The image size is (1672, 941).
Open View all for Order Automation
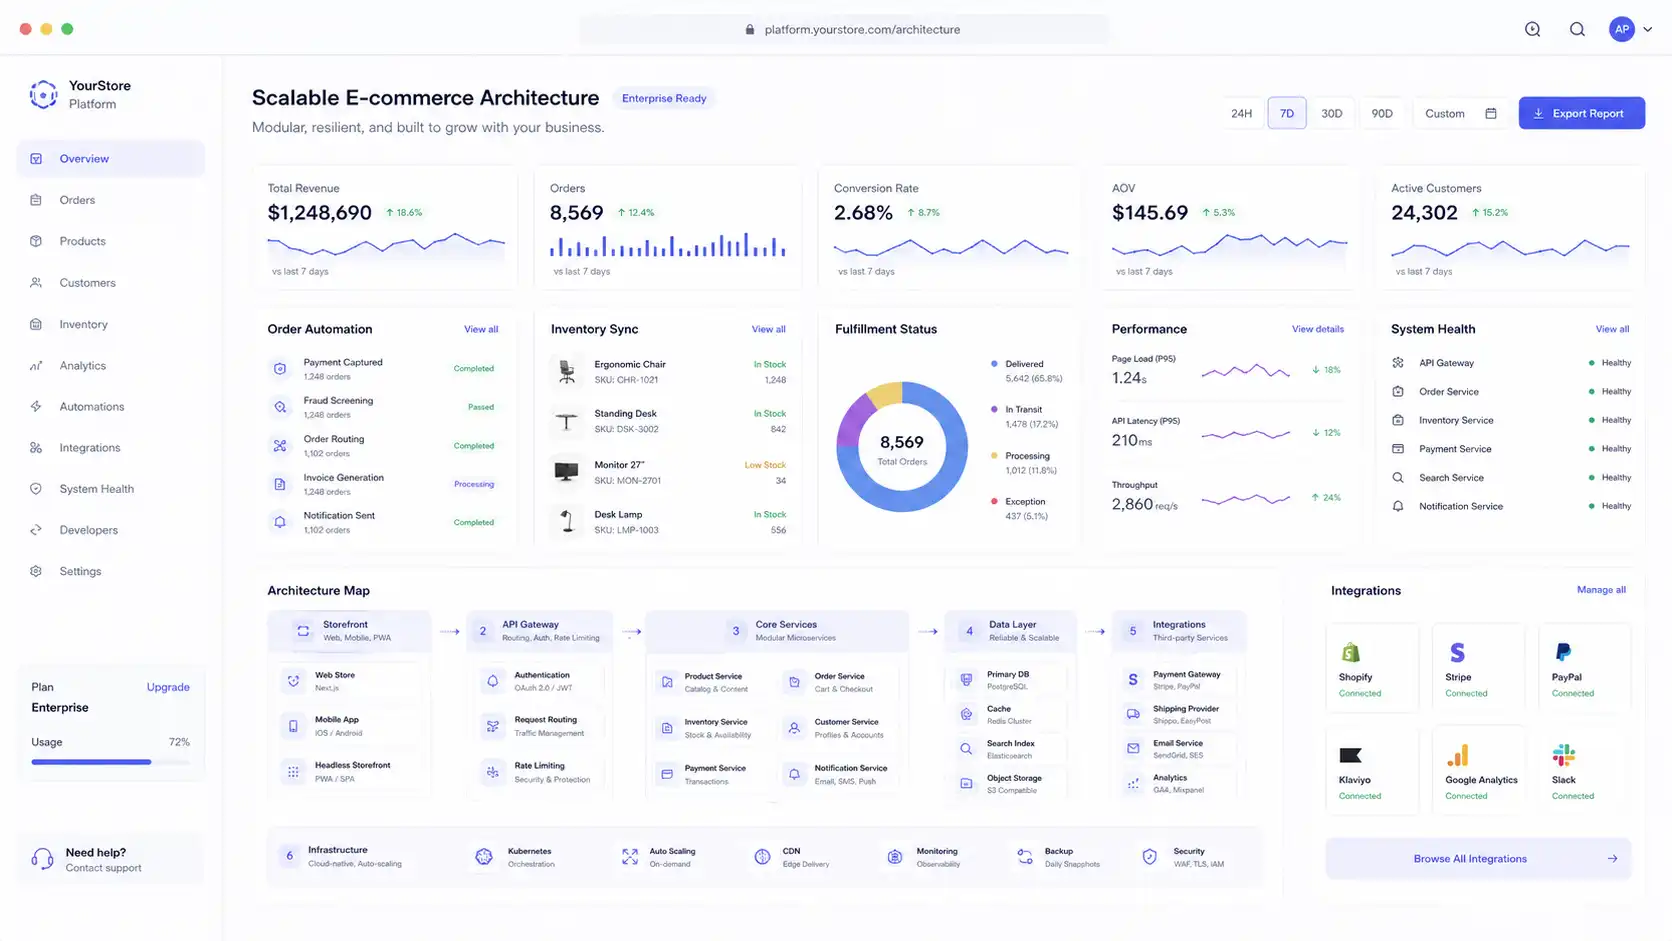(x=481, y=328)
